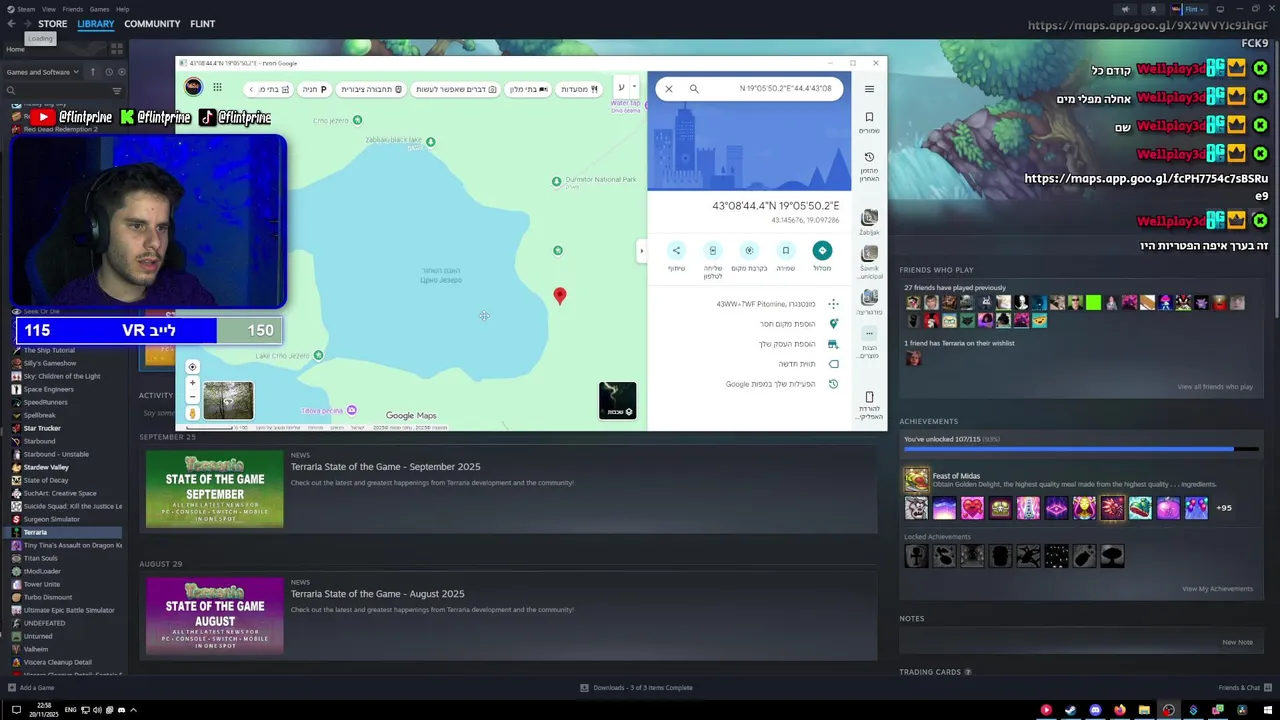
Task: Click New Note in the Notes section
Action: coord(1237,642)
